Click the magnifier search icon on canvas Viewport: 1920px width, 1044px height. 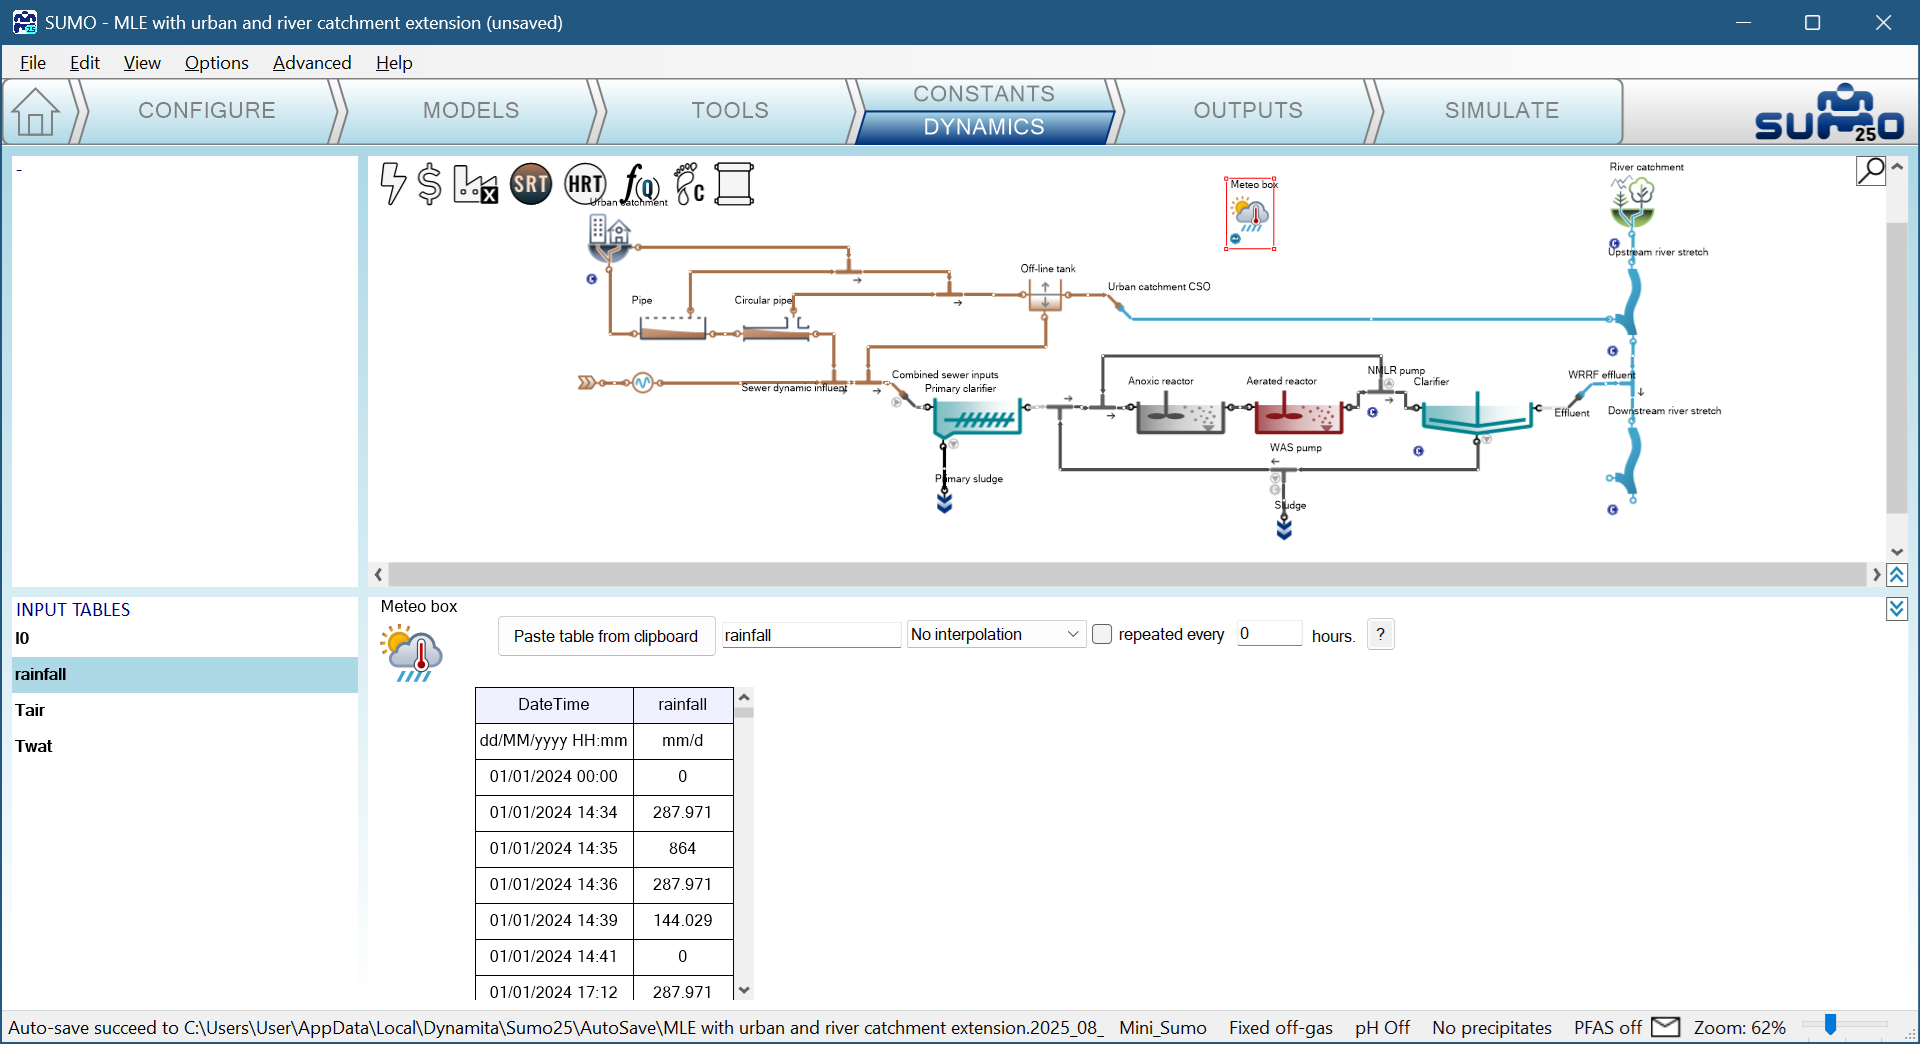pos(1870,171)
